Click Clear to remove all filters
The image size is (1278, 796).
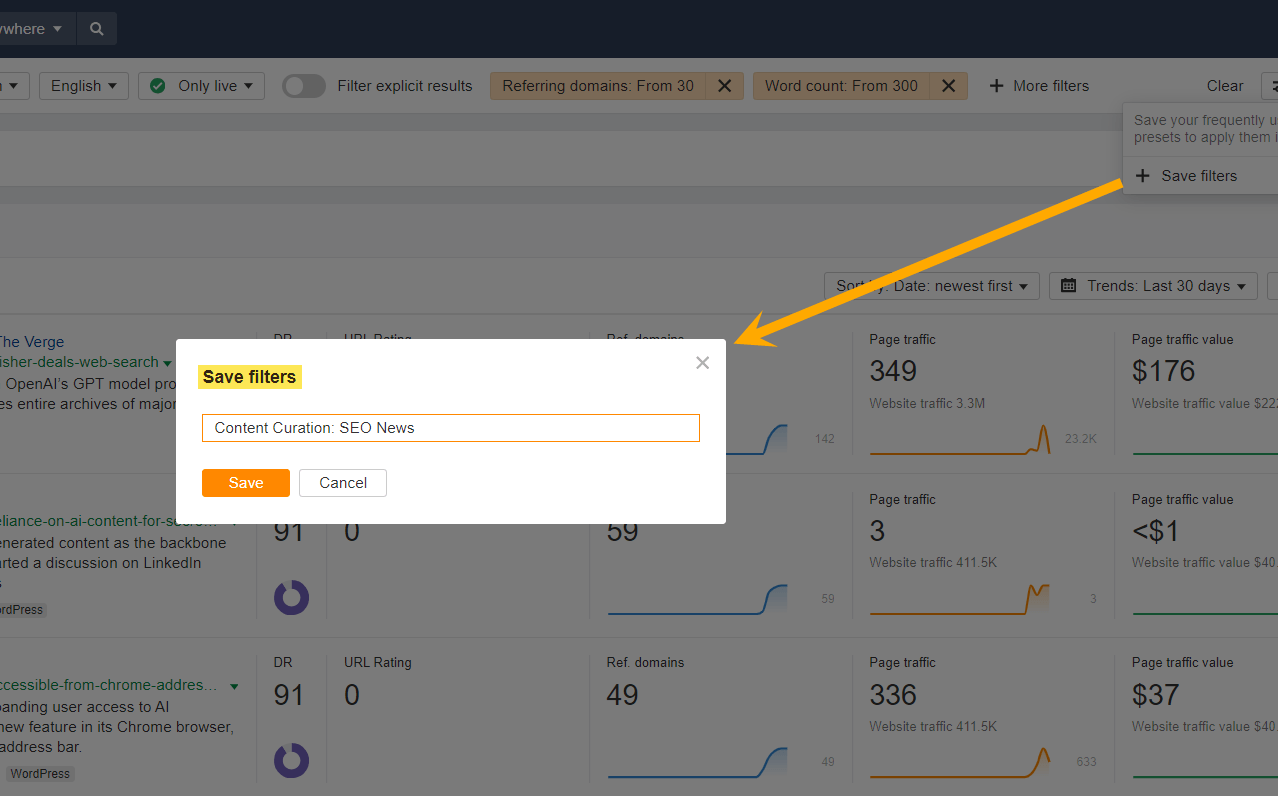point(1224,86)
